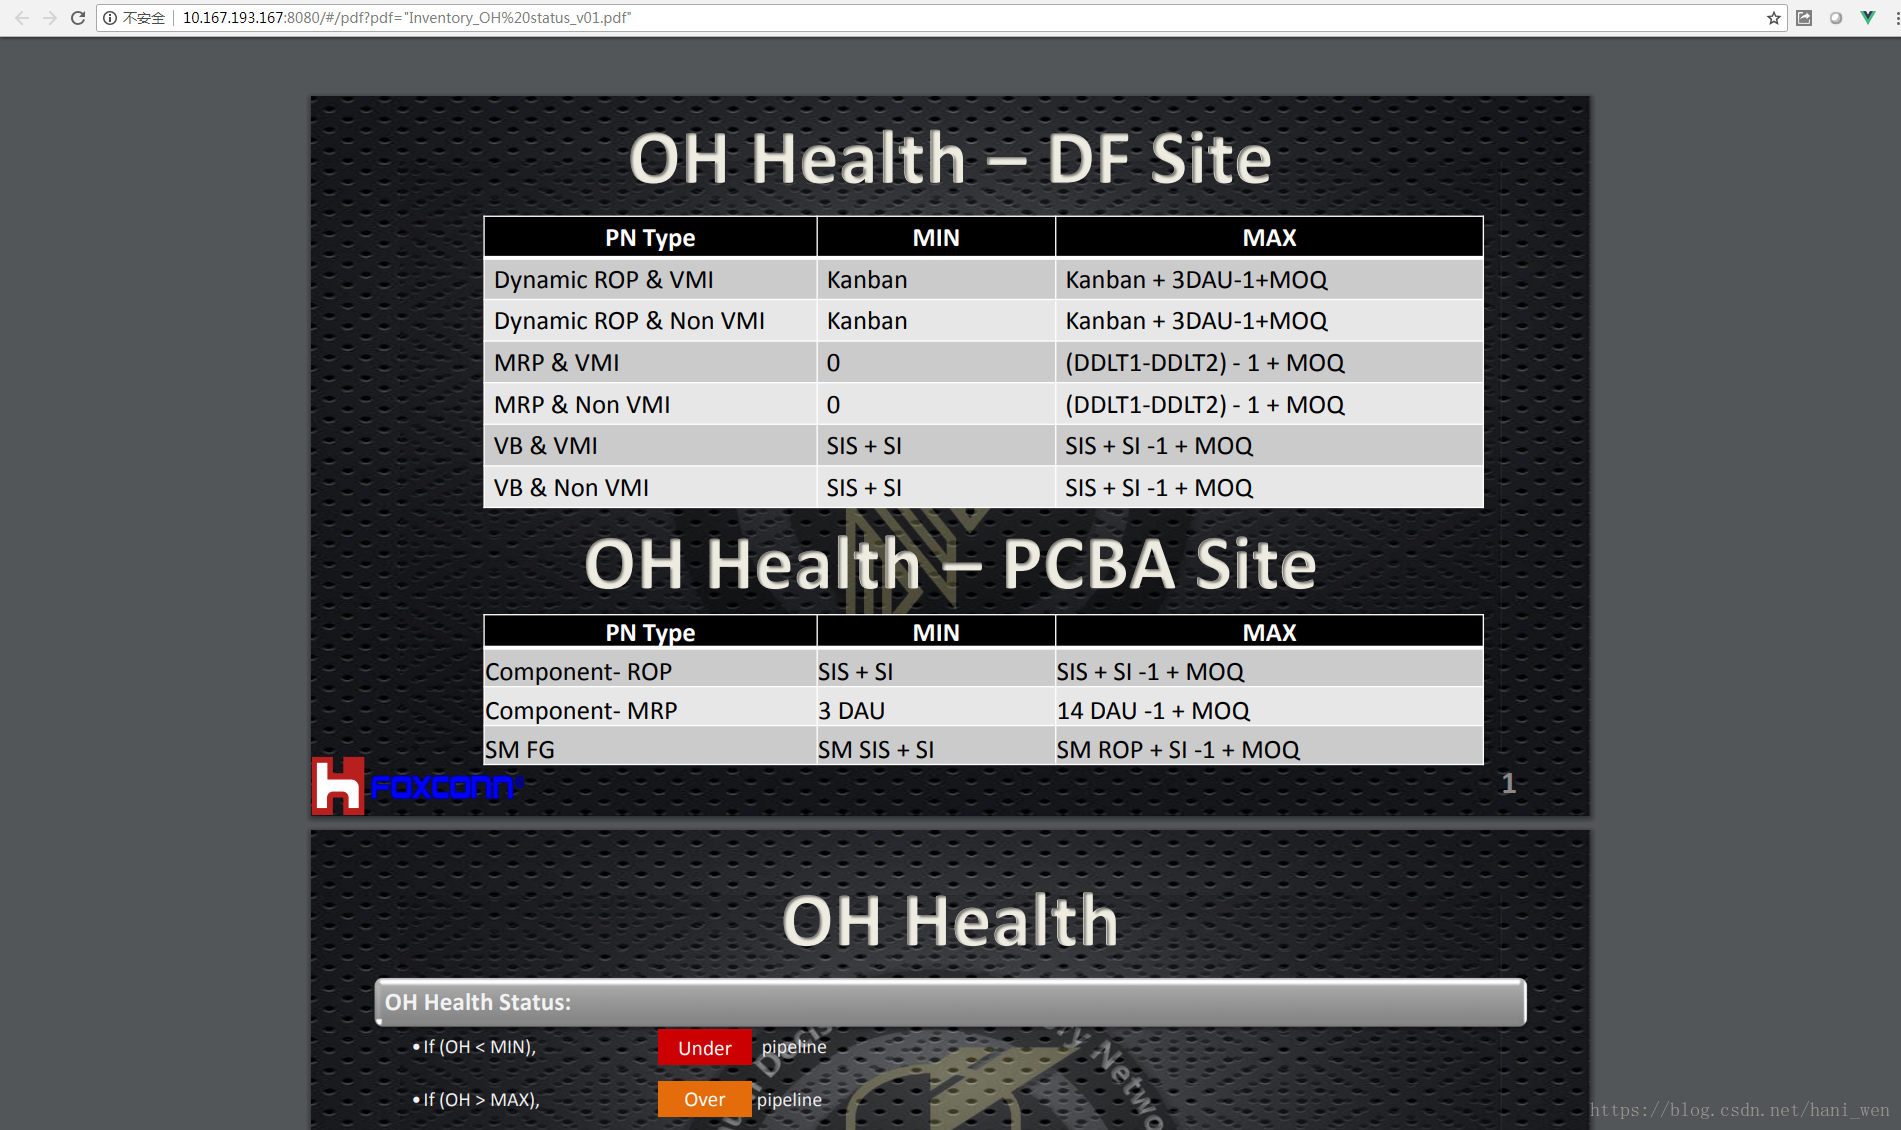Select the 'OH Health' title on page two
Image resolution: width=1901 pixels, height=1130 pixels.
click(x=950, y=921)
